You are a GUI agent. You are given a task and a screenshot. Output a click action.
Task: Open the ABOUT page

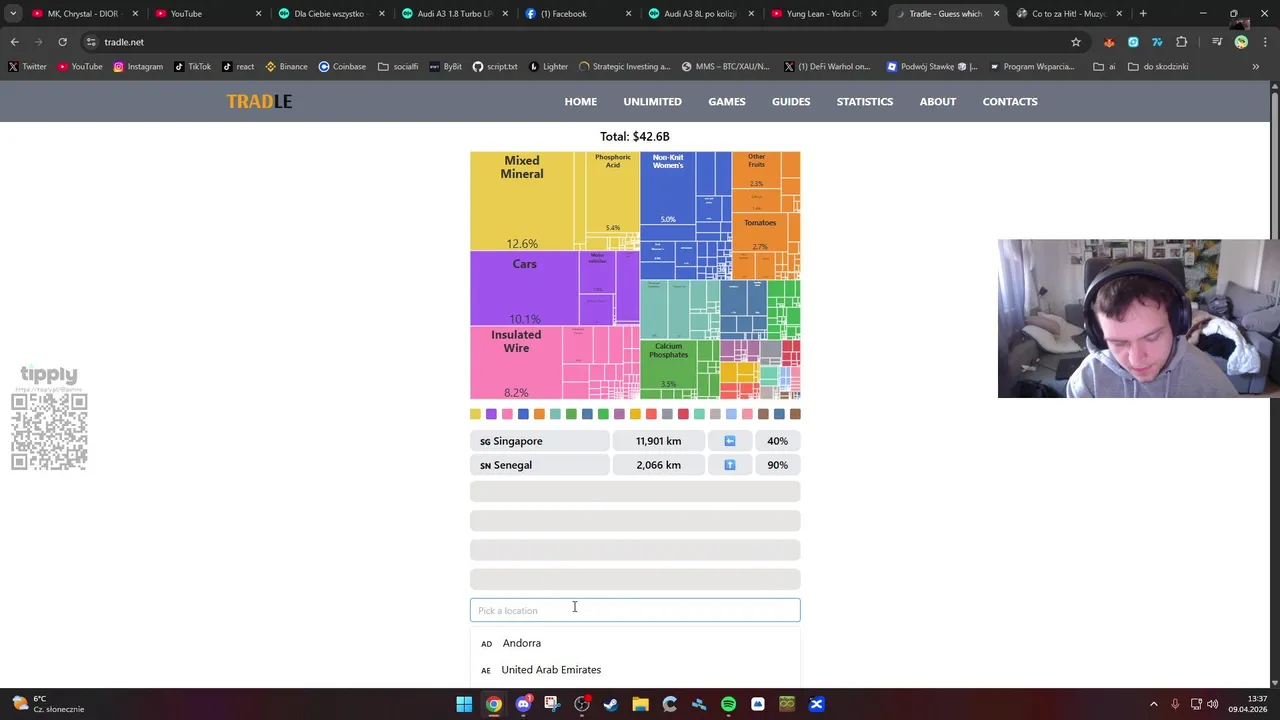(x=938, y=101)
